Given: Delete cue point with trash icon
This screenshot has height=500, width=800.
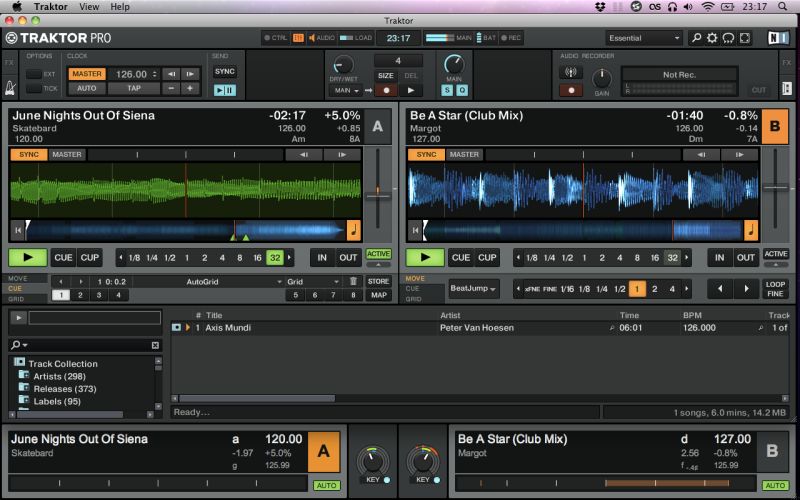Looking at the screenshot, I should point(353,281).
